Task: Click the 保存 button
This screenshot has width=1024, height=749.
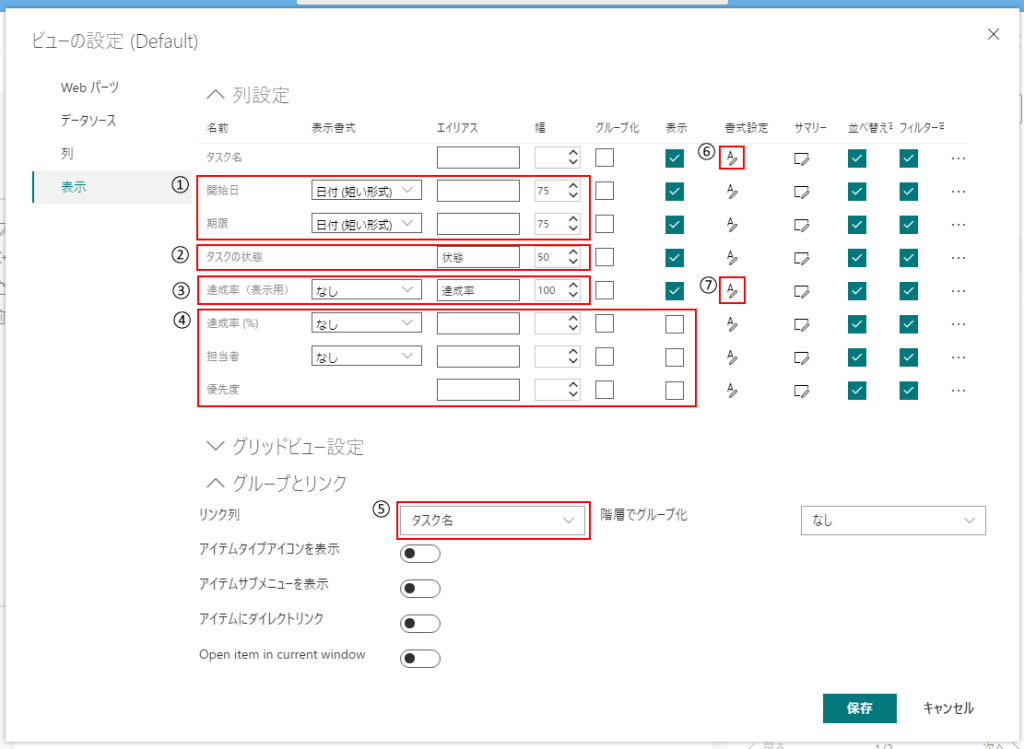Action: click(x=859, y=708)
